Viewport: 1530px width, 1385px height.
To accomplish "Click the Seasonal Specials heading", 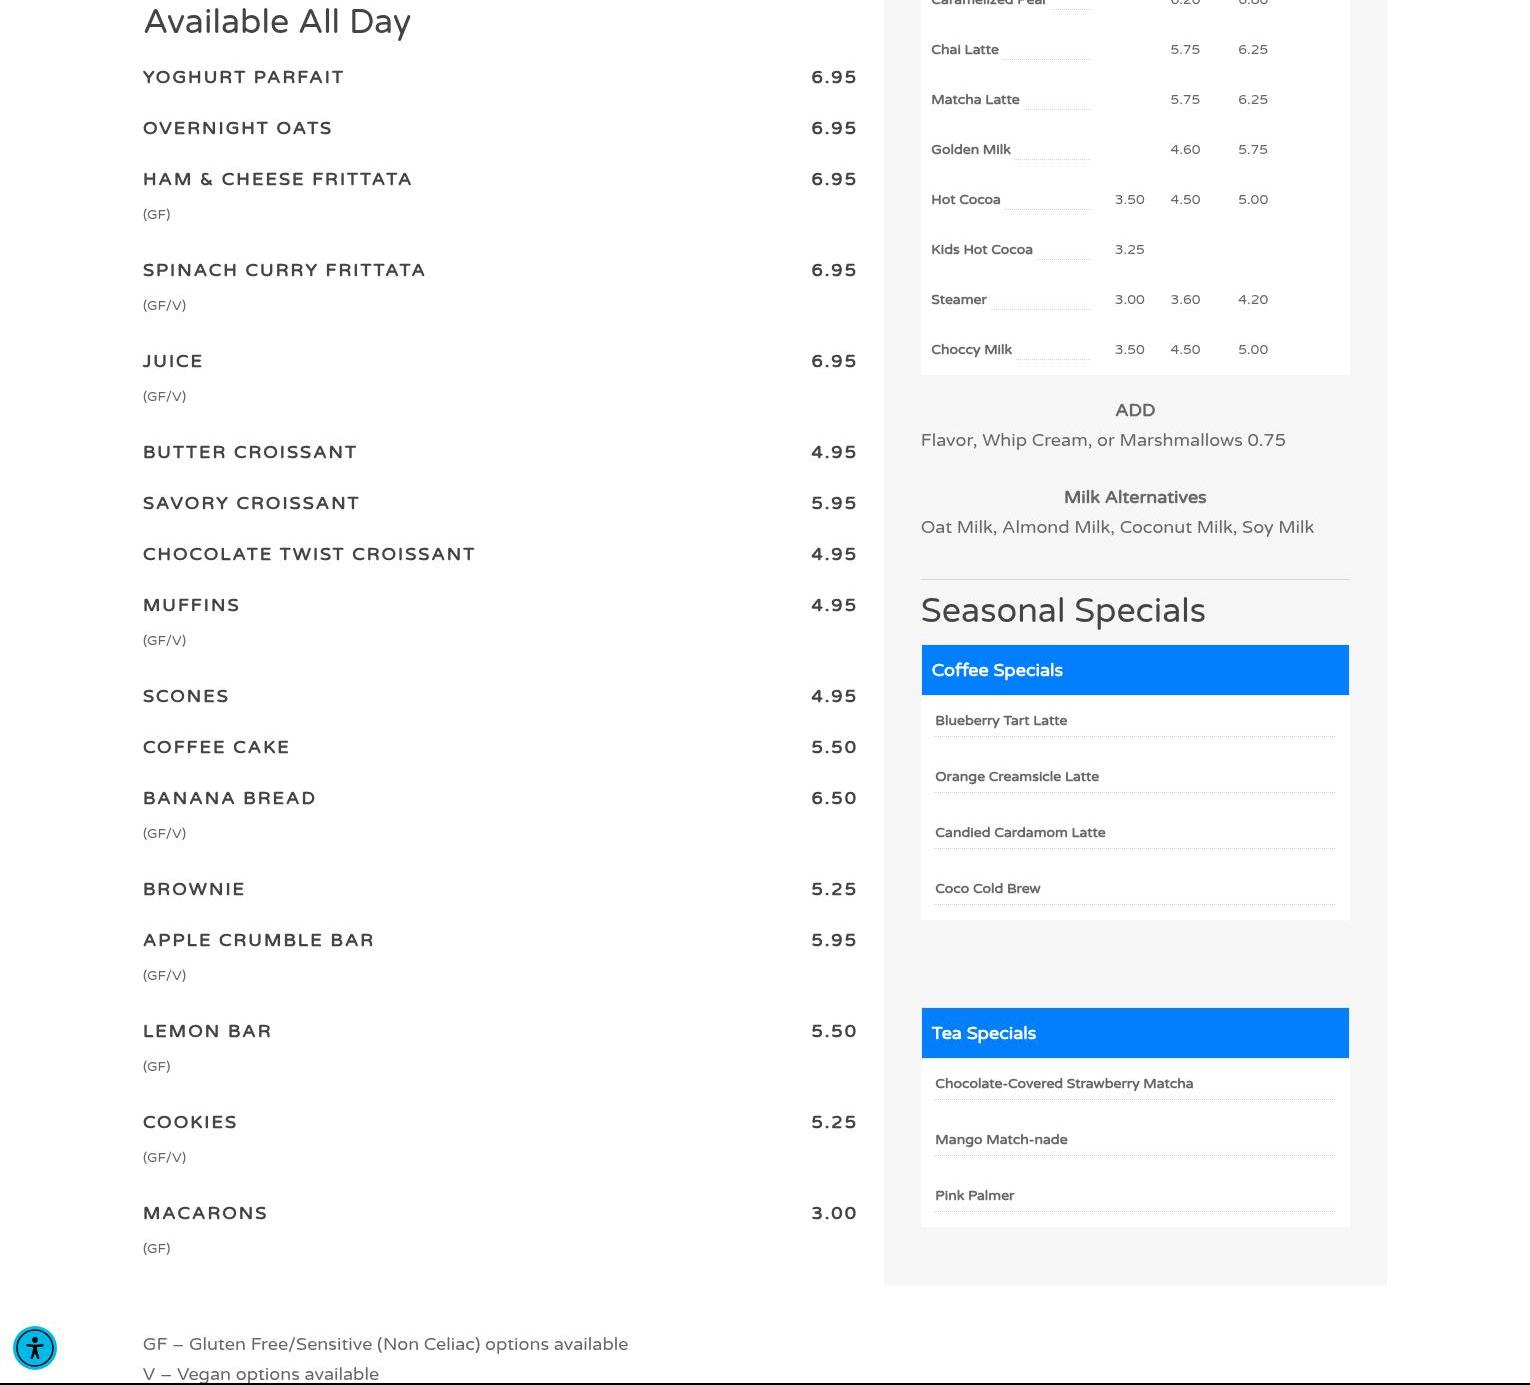I will pos(1062,611).
